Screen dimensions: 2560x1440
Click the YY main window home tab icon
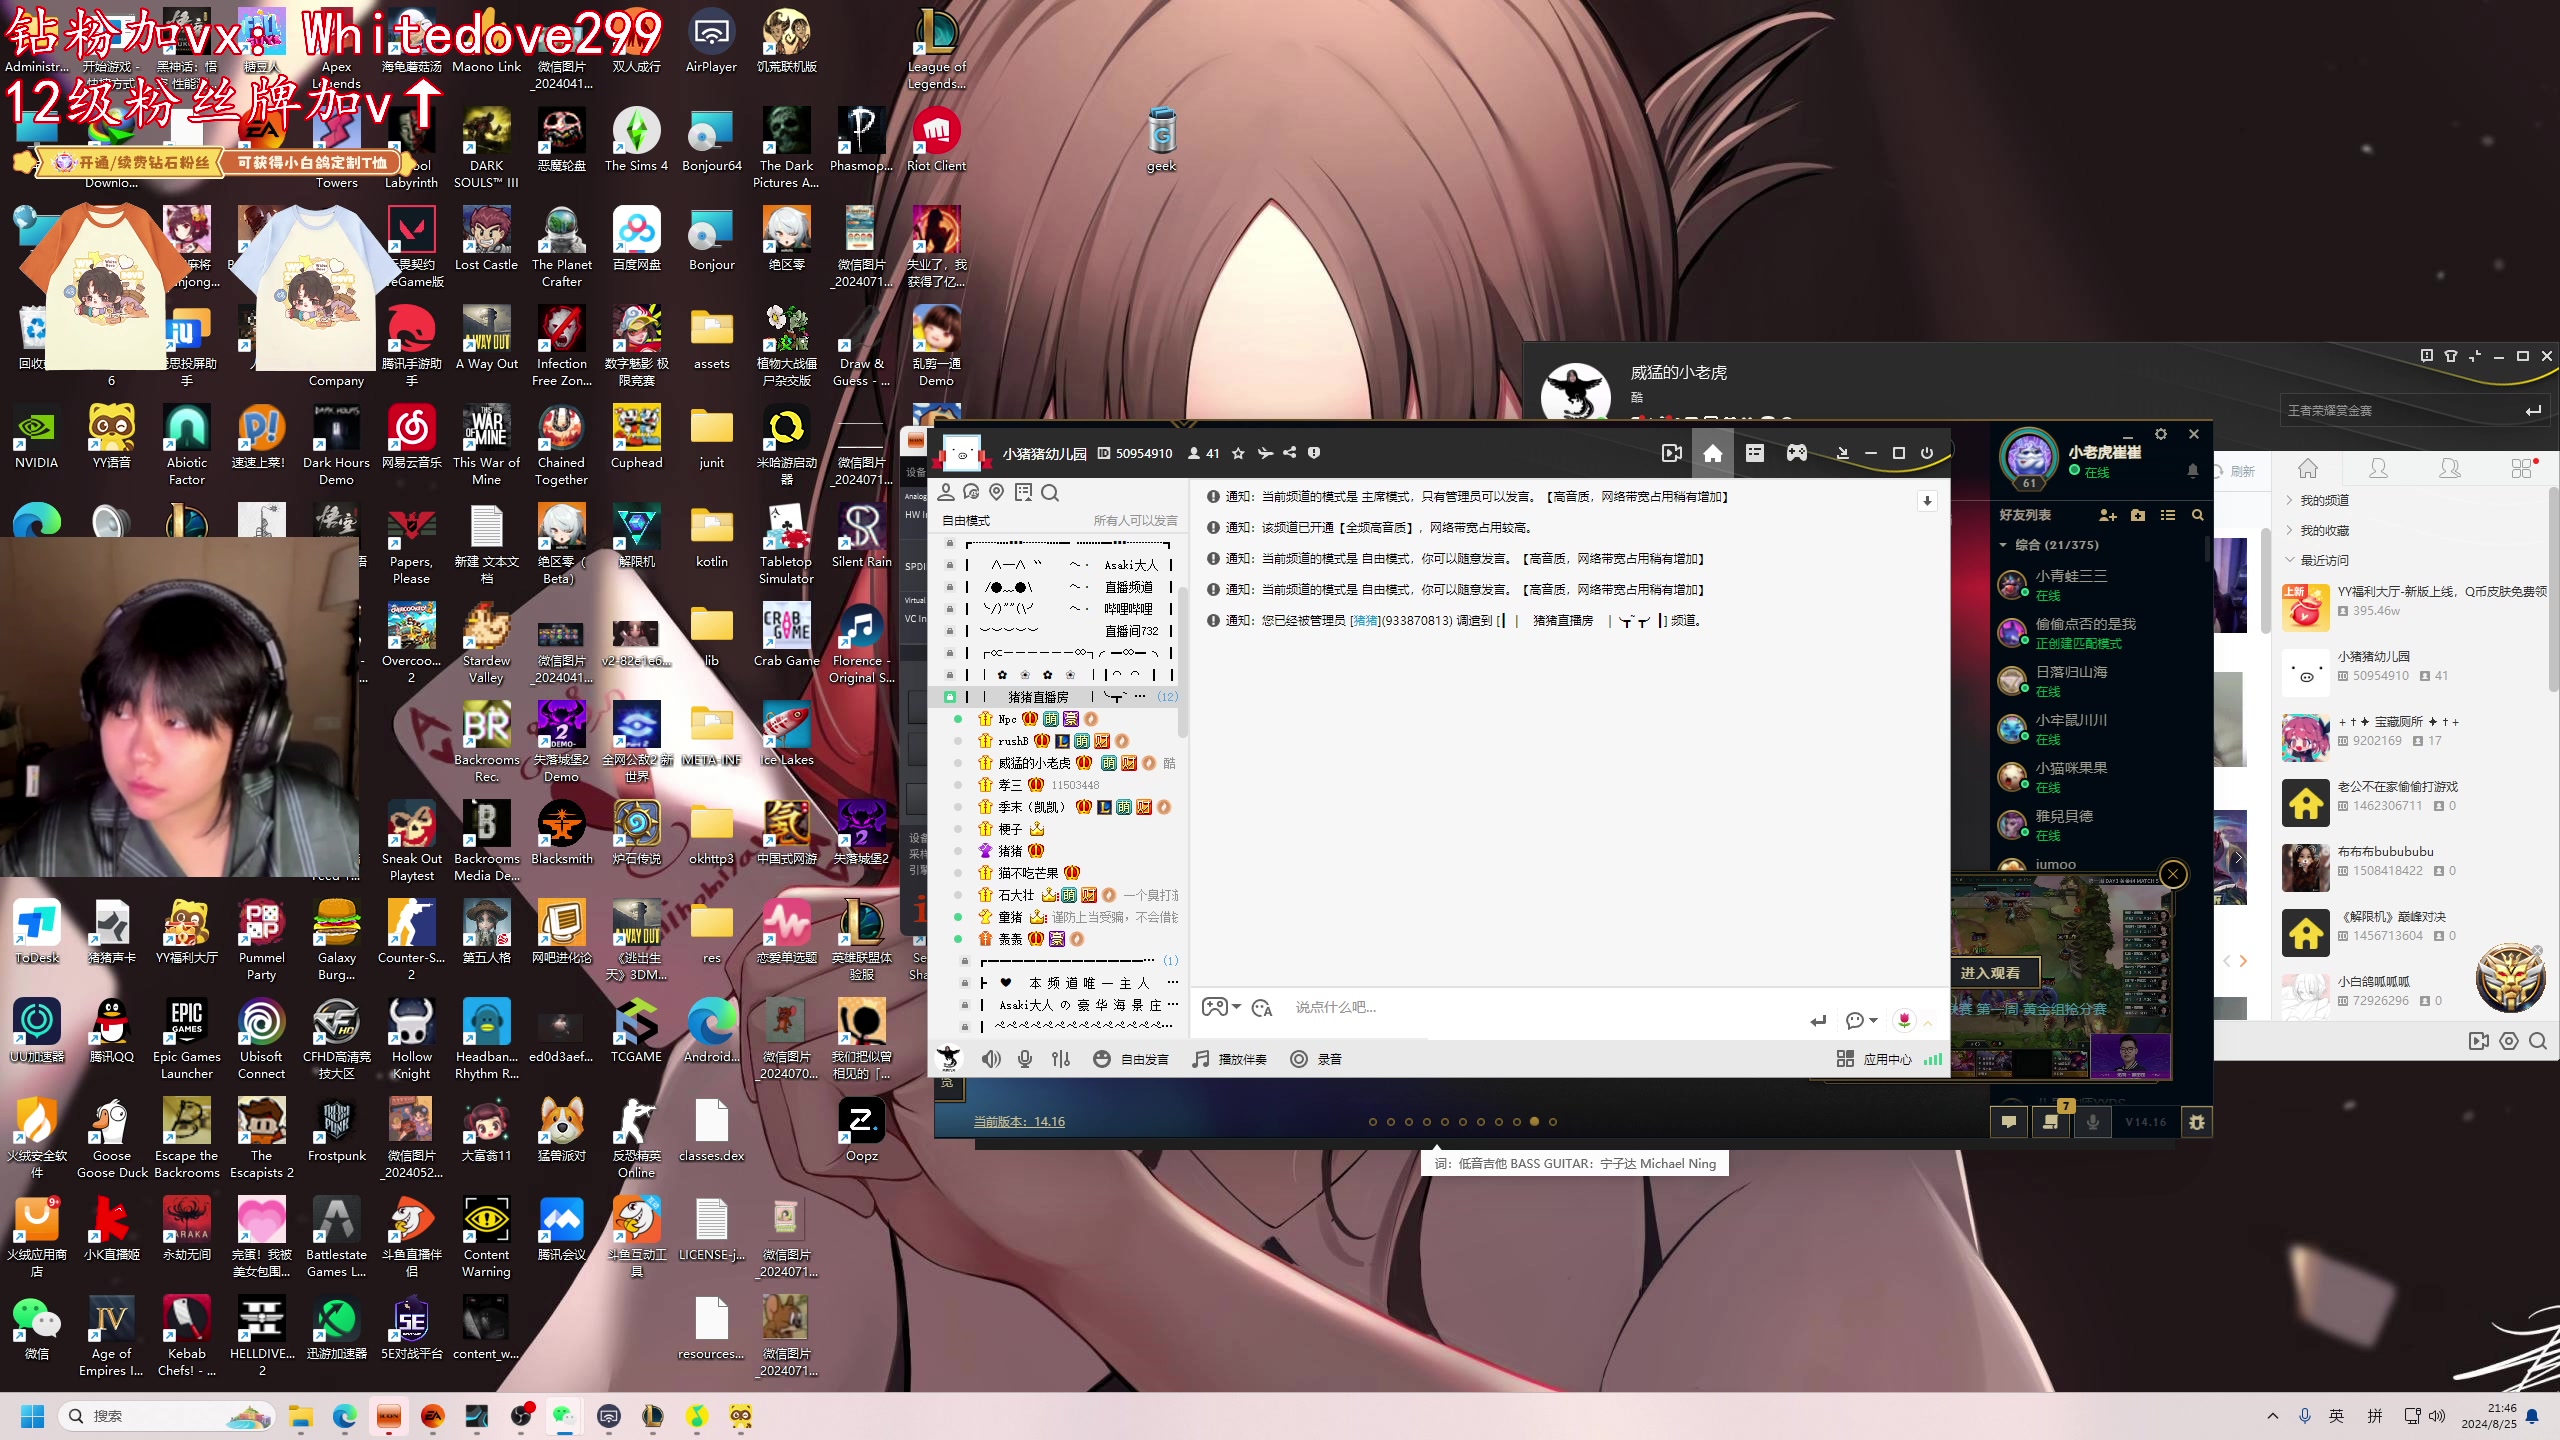click(2307, 468)
